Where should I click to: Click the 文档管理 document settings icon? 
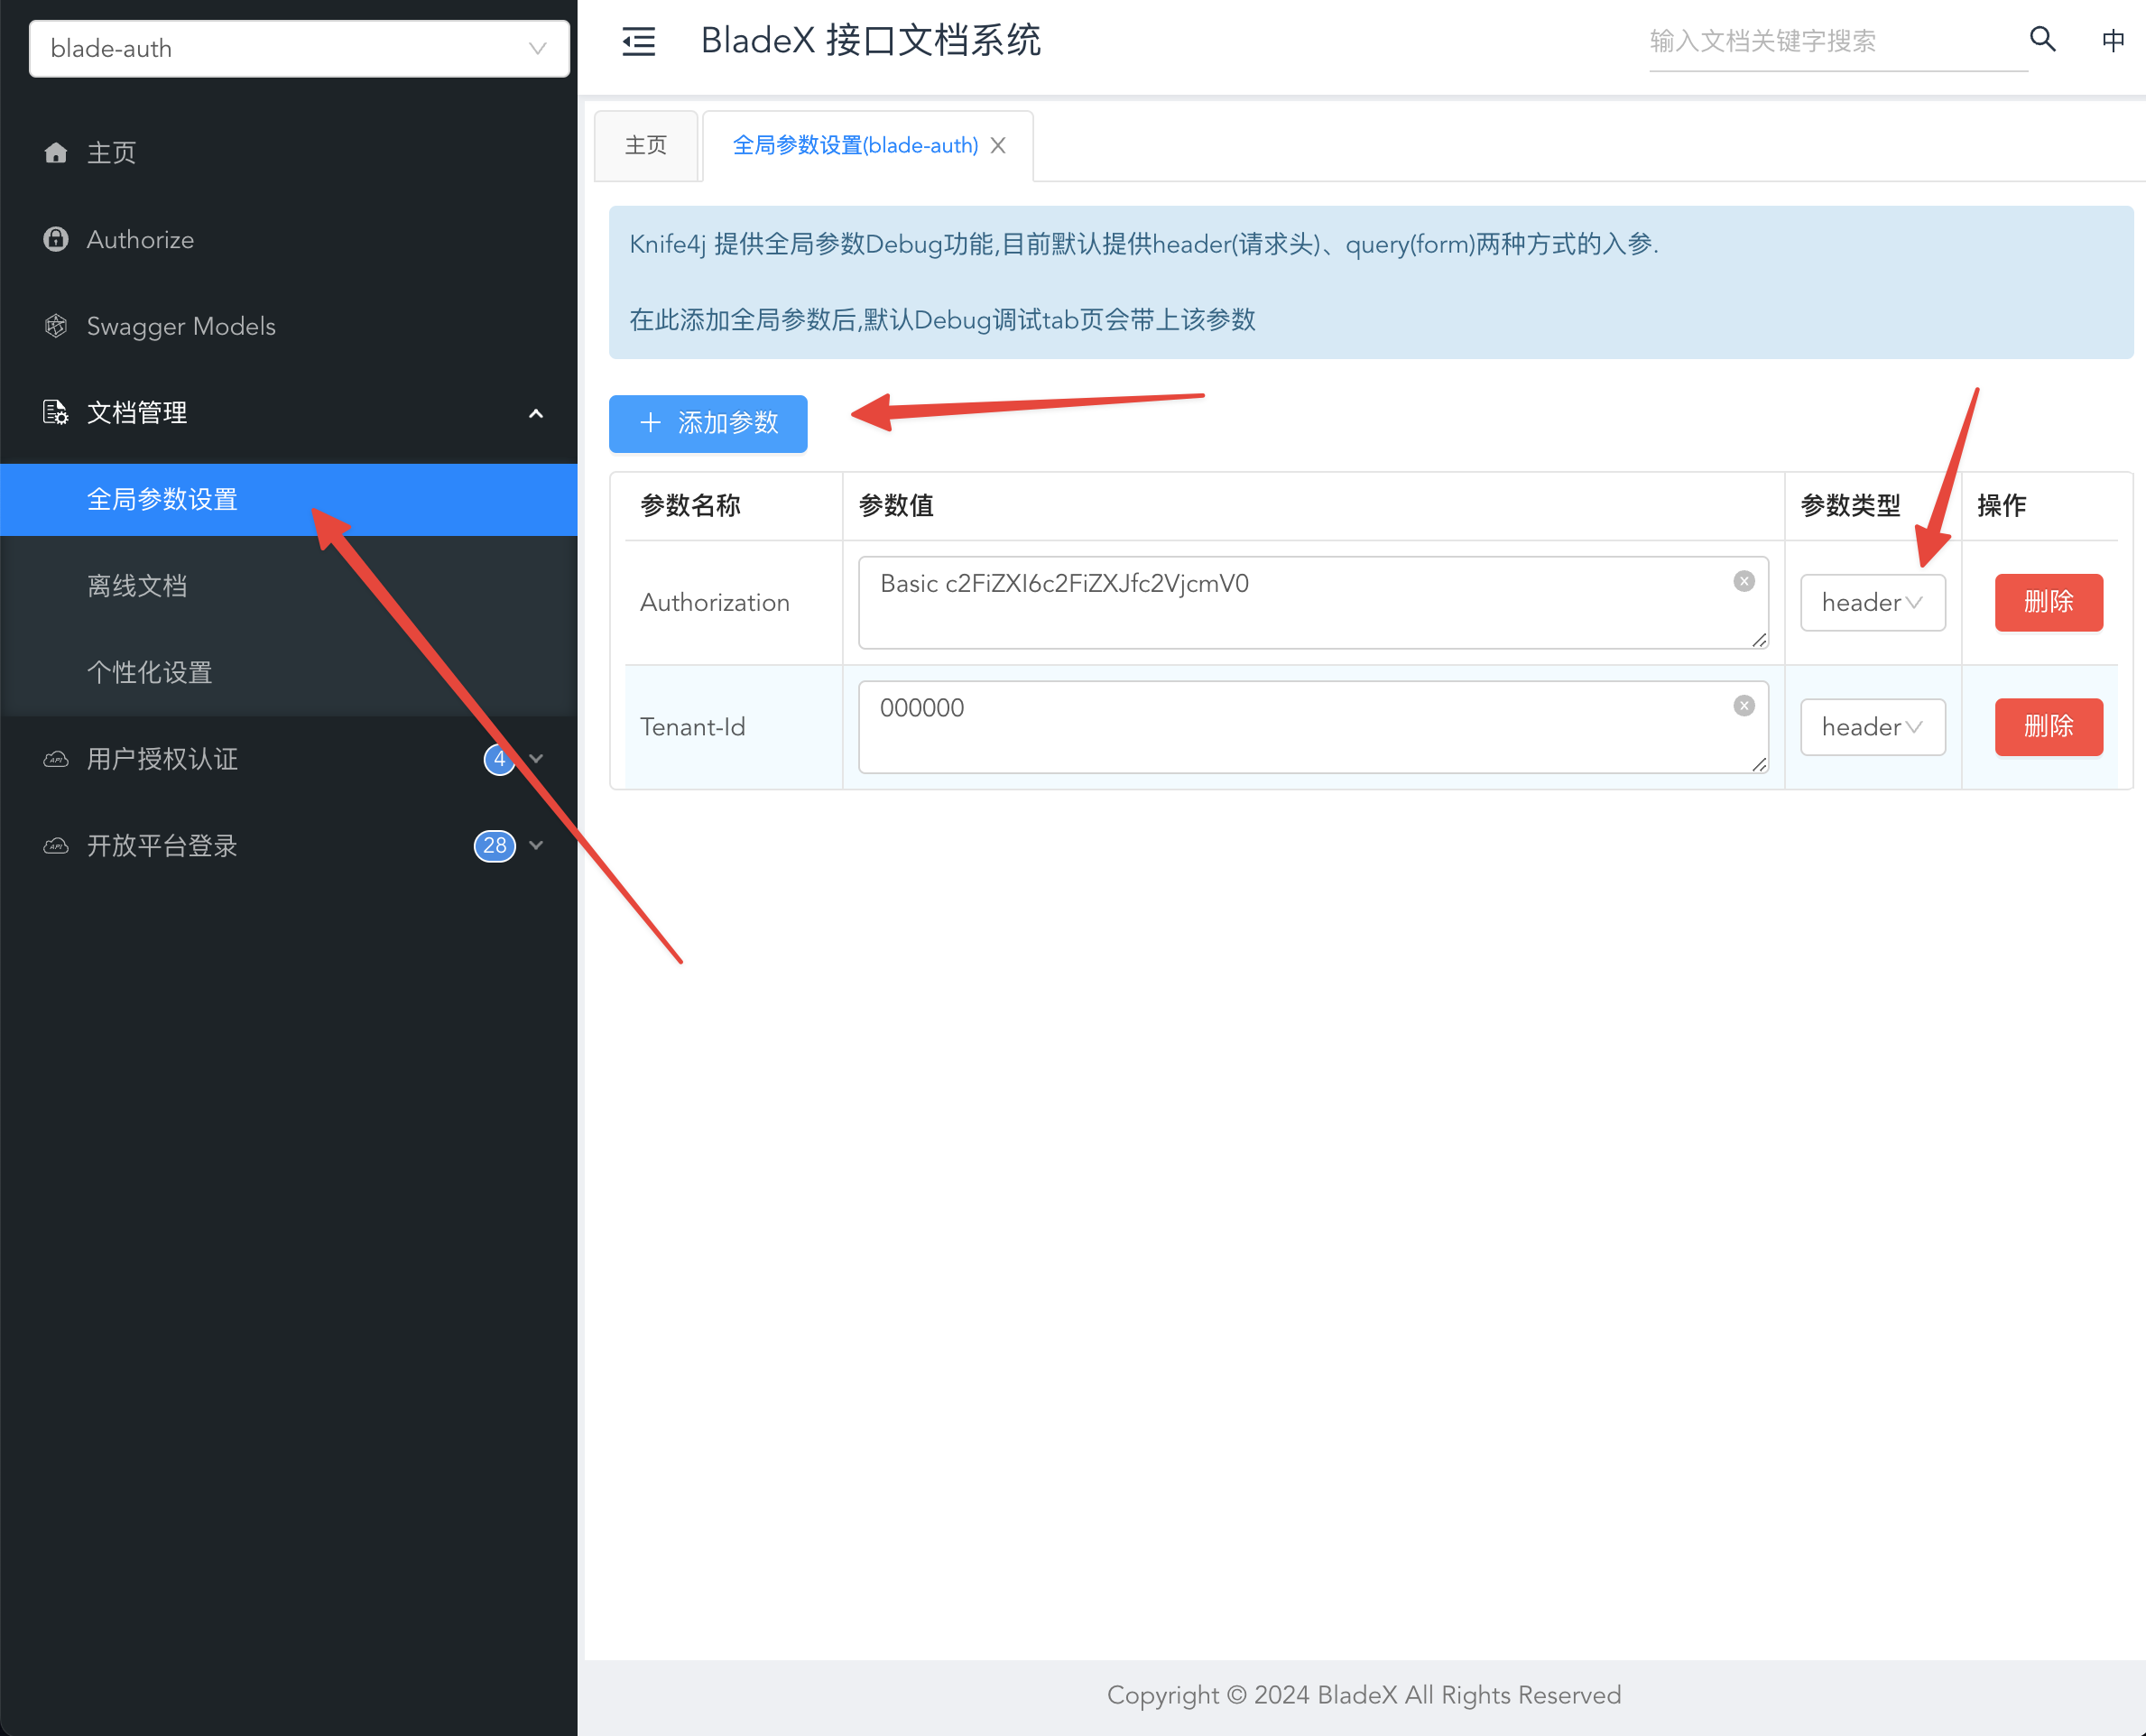point(56,412)
